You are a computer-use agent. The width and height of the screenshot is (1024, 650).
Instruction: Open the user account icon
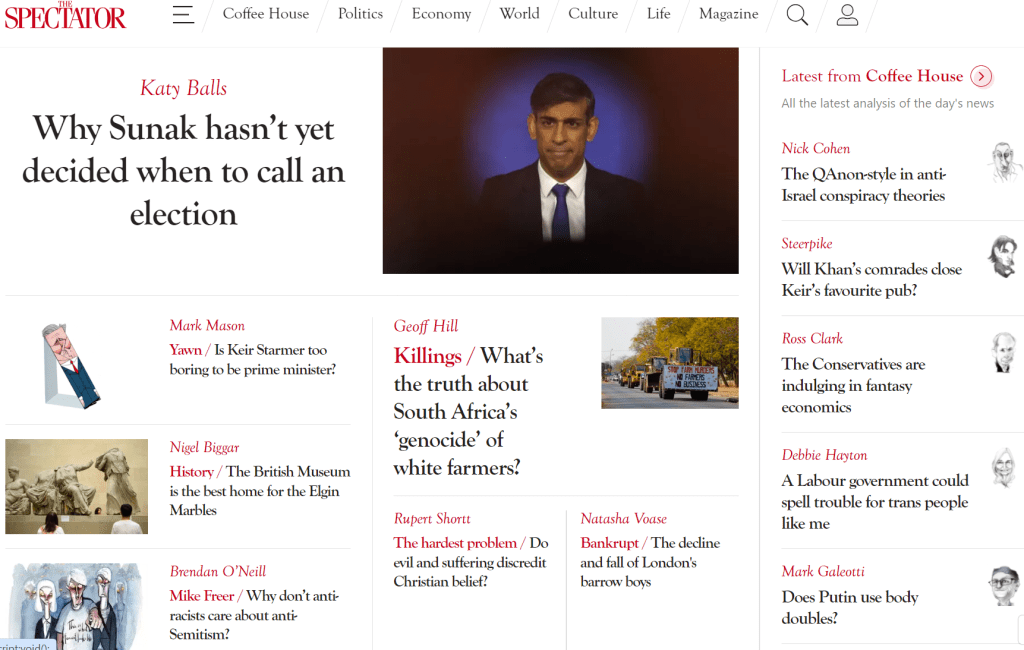coord(847,14)
